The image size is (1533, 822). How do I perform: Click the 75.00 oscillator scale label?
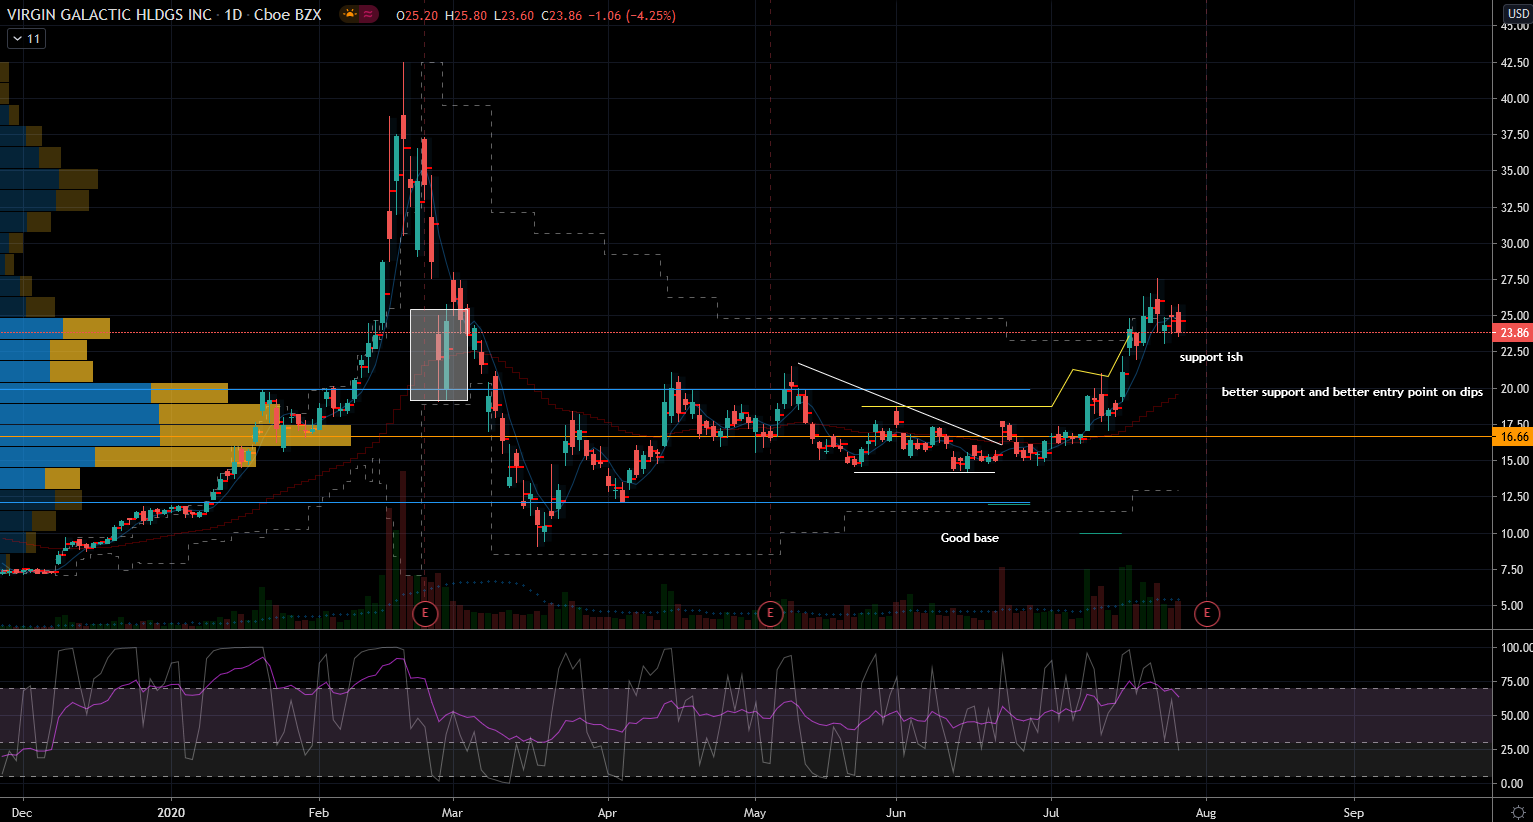1515,682
